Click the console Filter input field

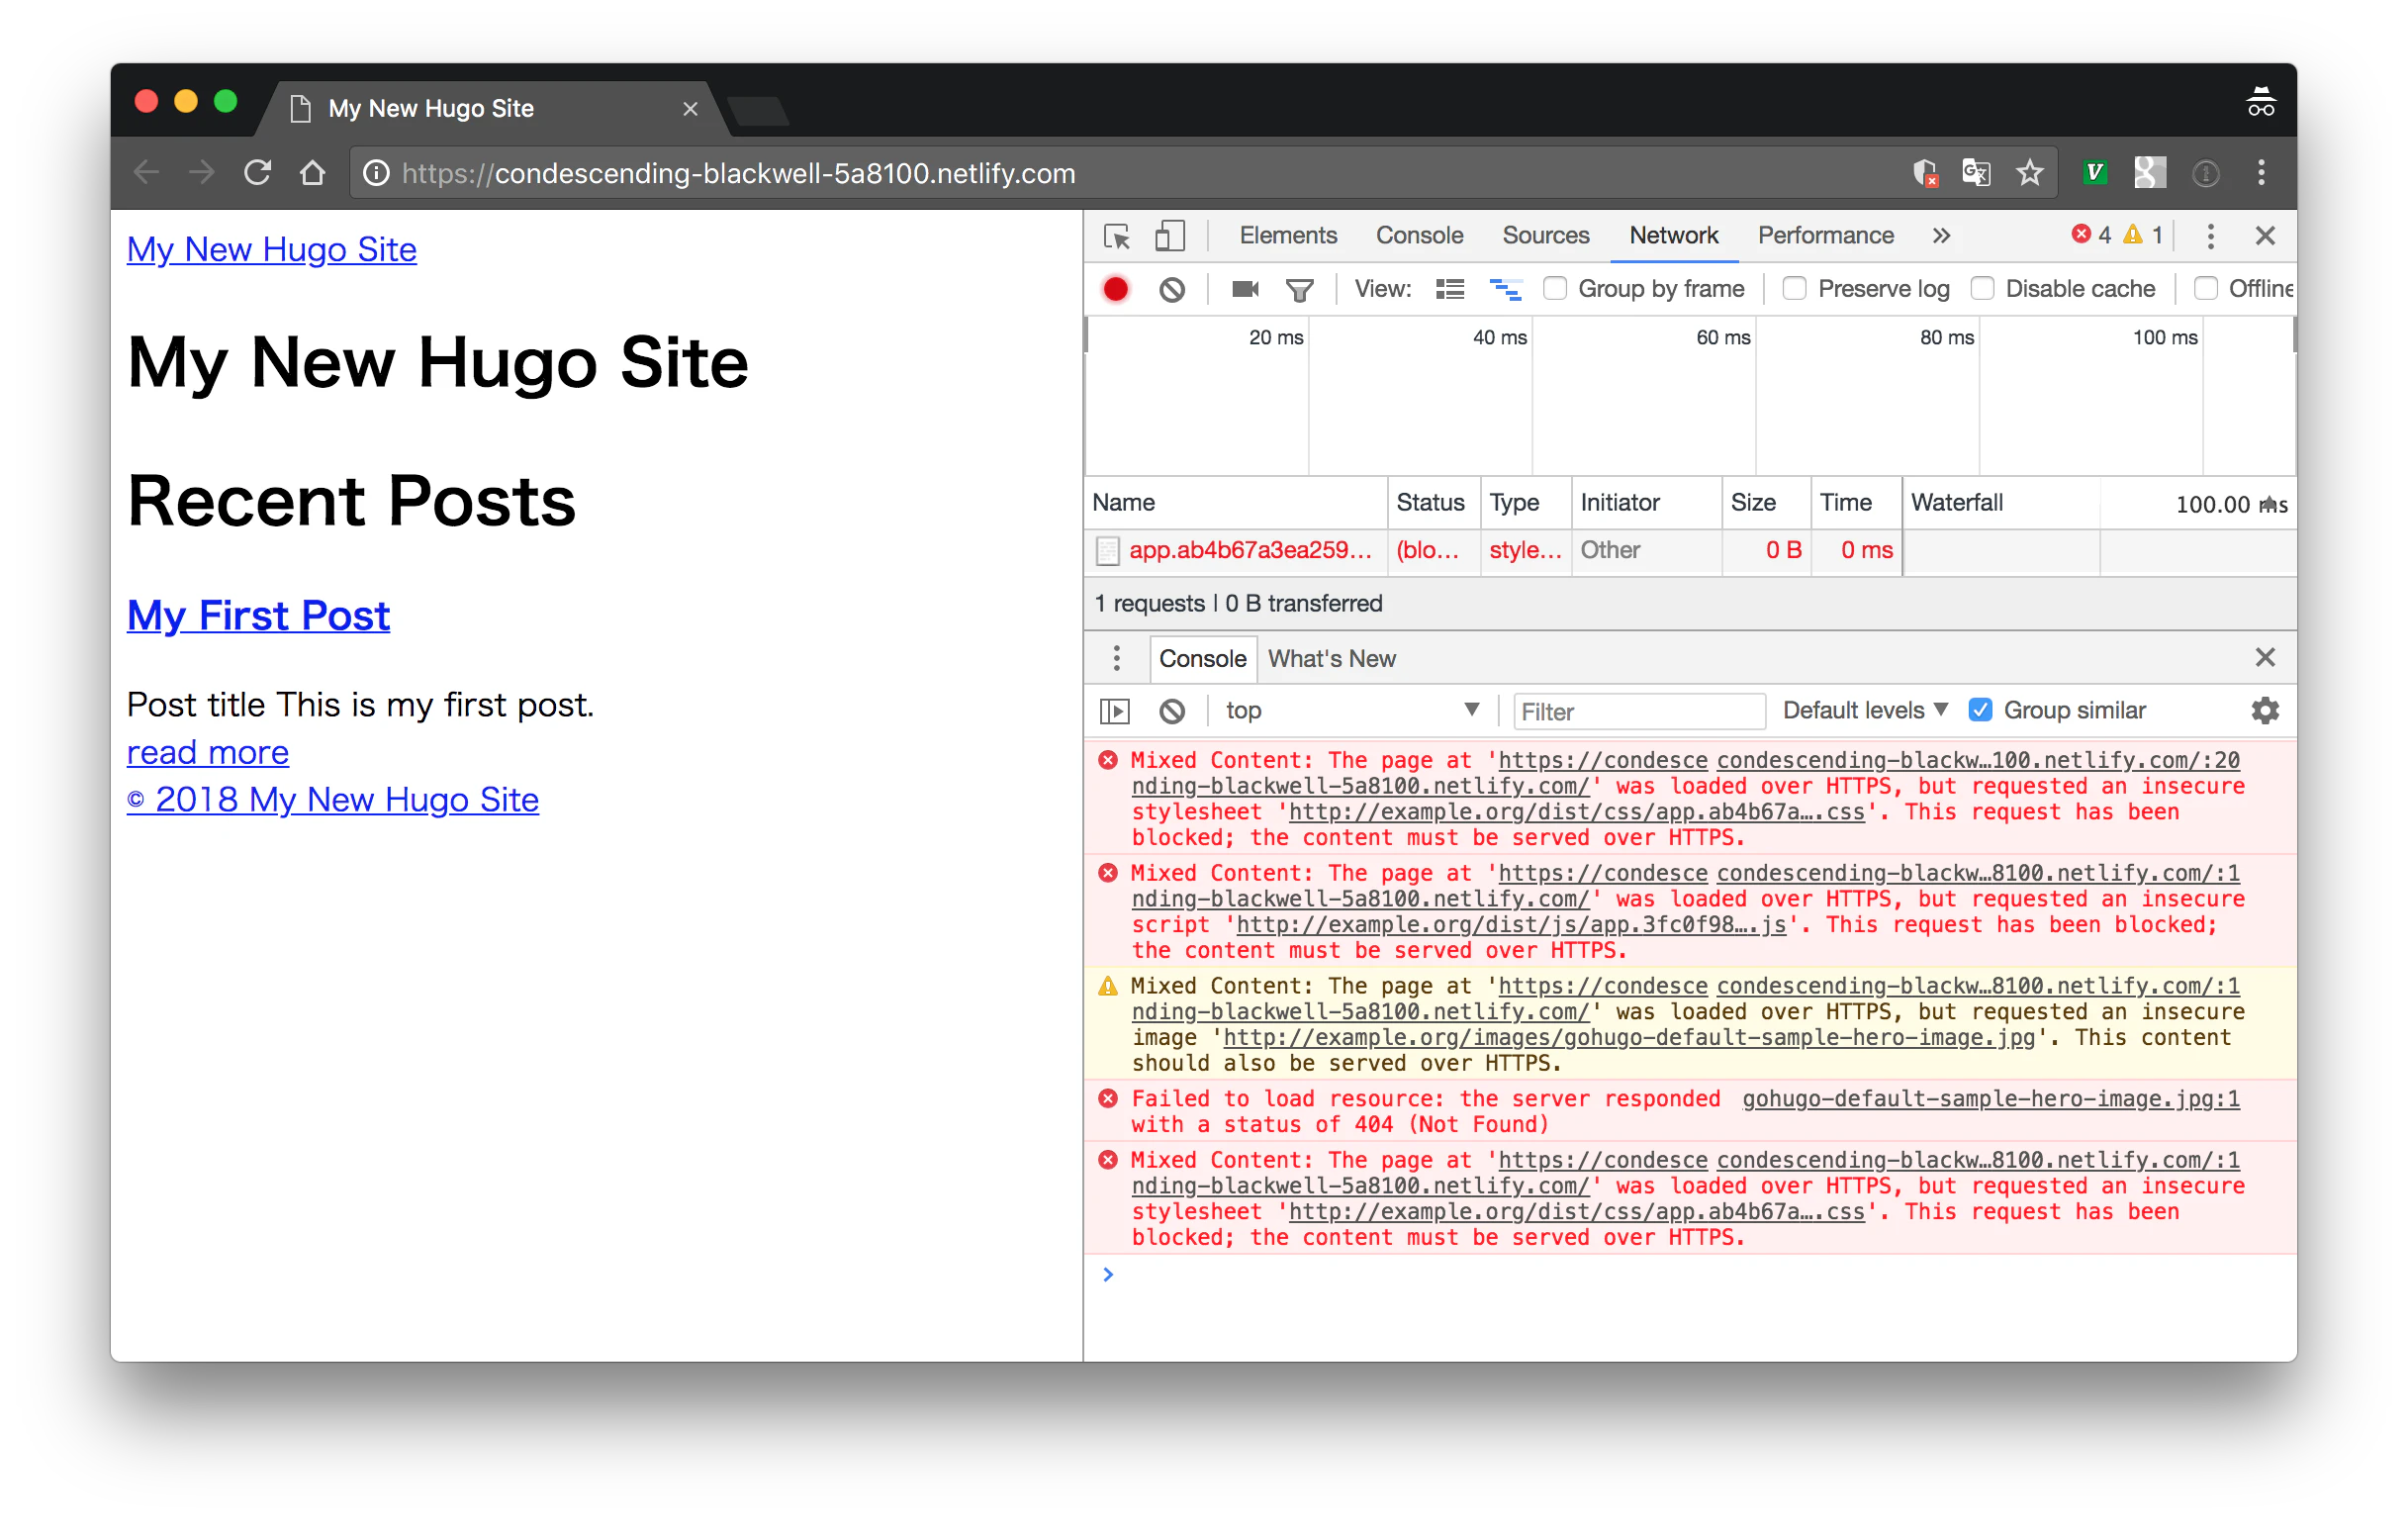(1639, 711)
